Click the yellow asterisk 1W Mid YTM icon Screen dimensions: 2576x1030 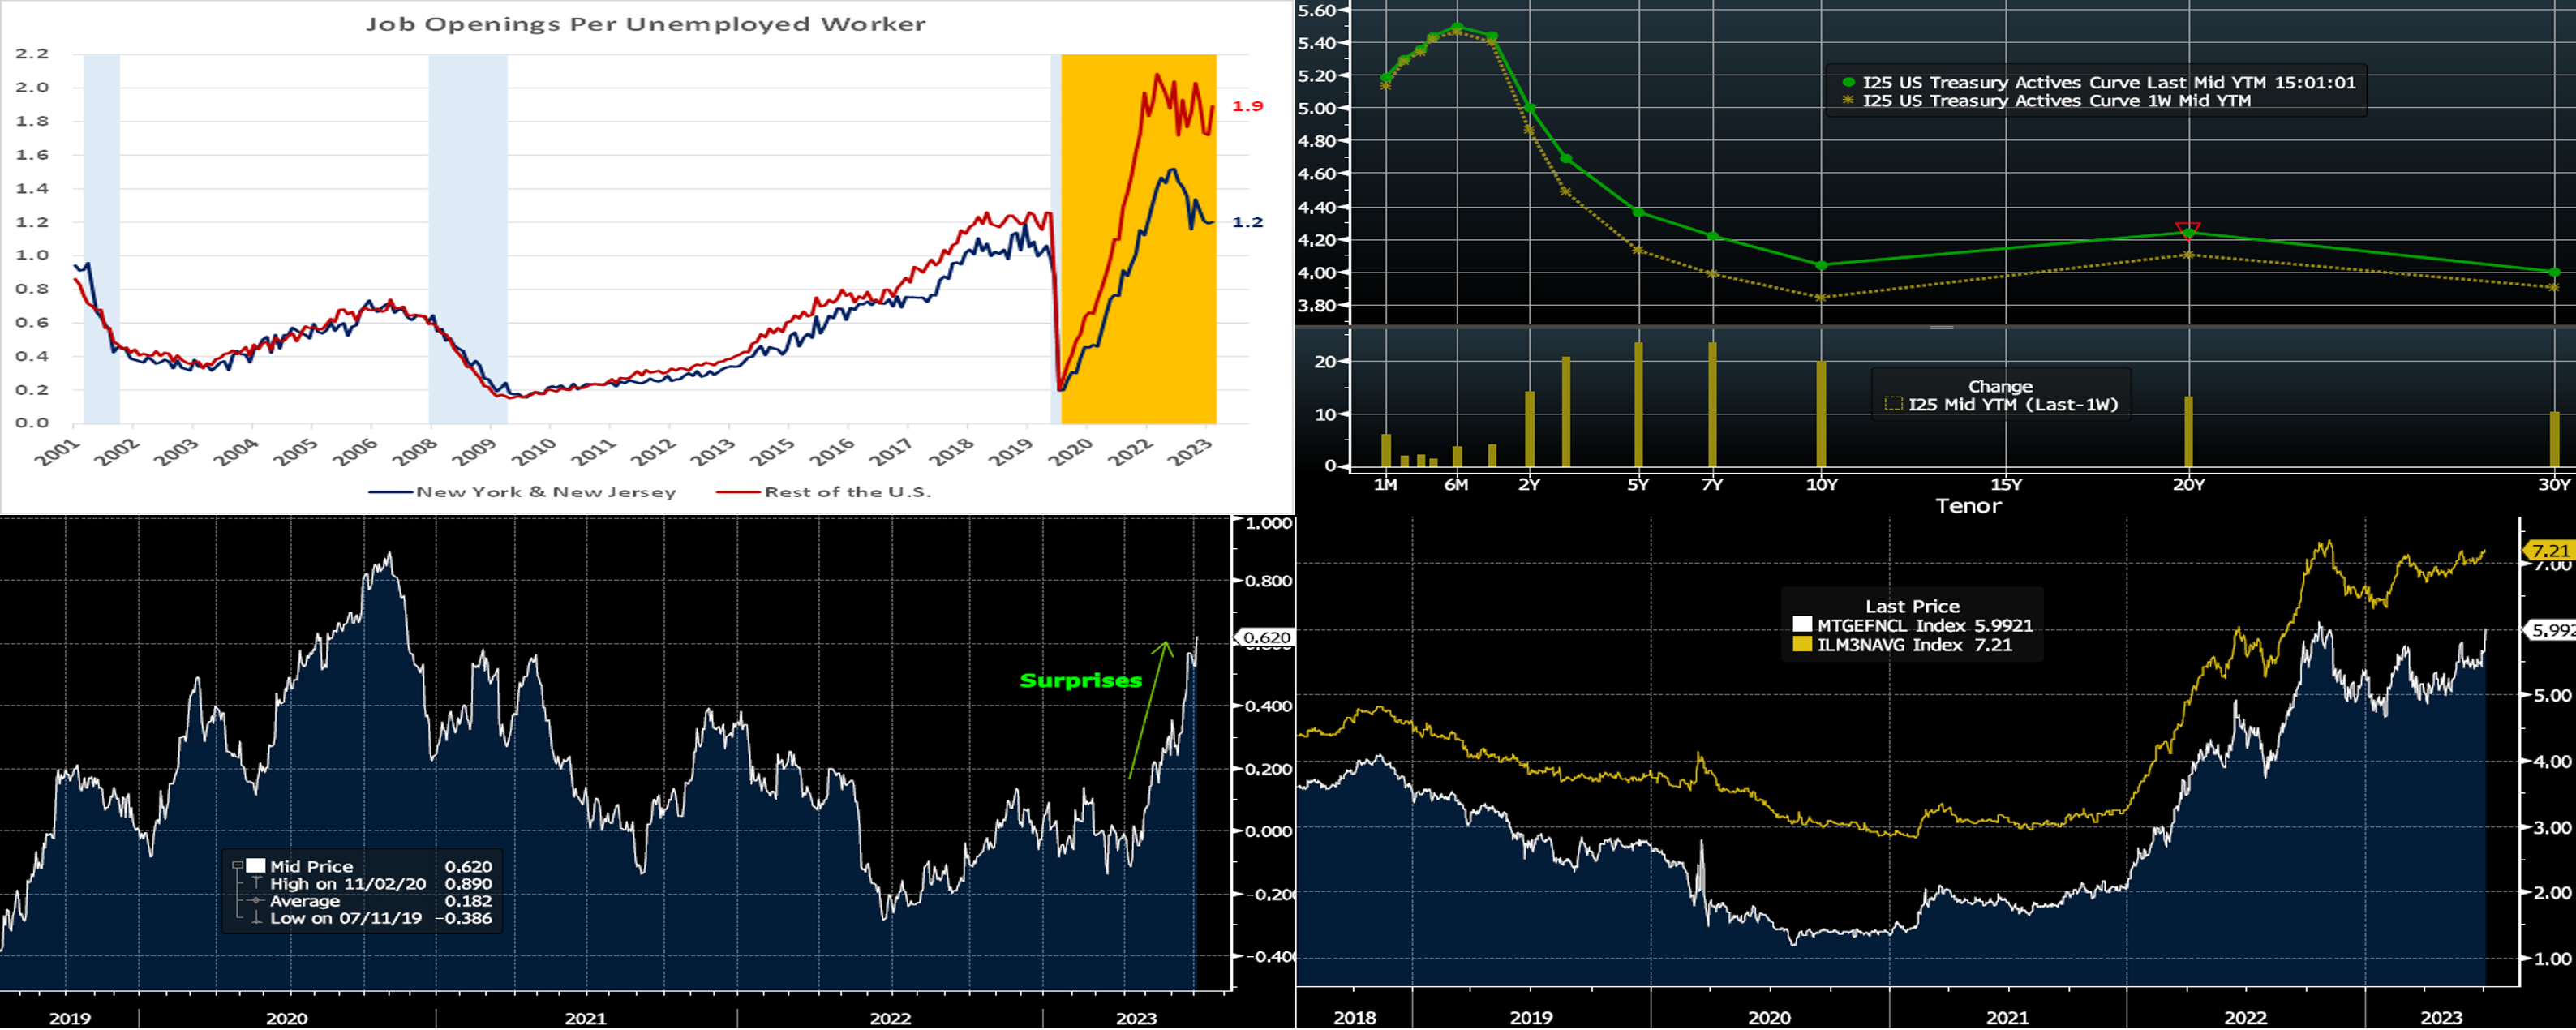[x=1848, y=101]
